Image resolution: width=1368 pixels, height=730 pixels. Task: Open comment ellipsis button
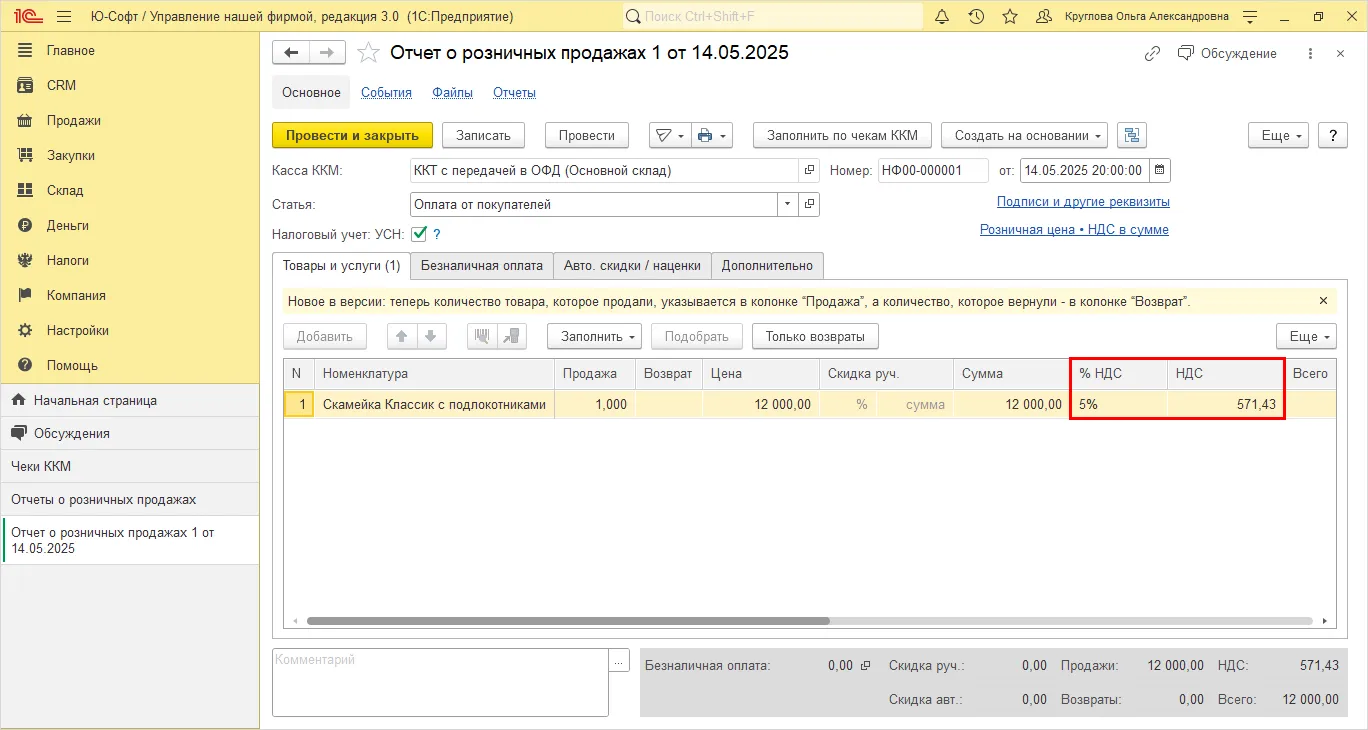click(x=620, y=660)
